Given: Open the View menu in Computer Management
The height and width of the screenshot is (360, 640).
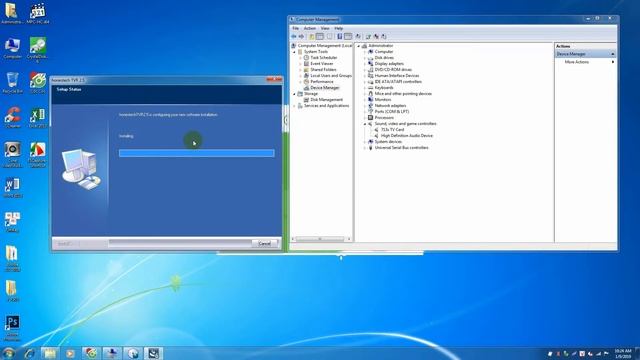Looking at the screenshot, I should coord(325,29).
